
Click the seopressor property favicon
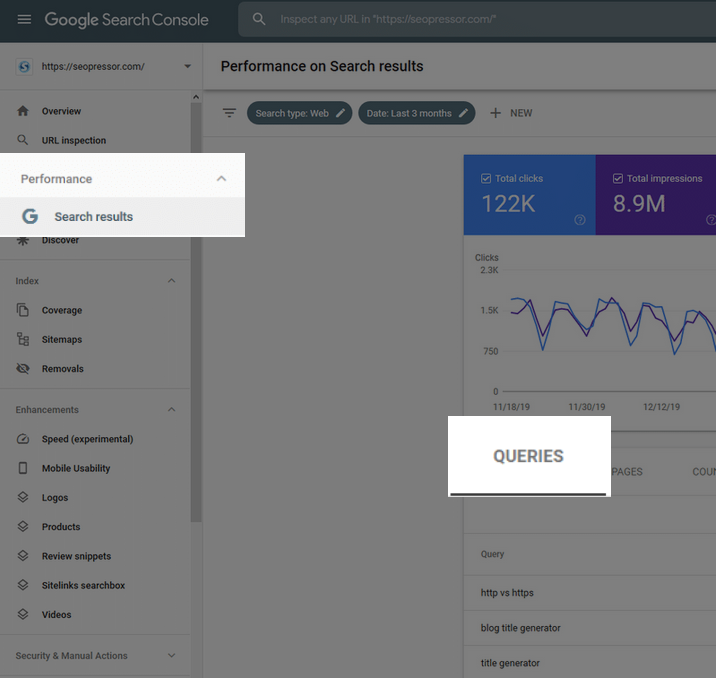(24, 67)
